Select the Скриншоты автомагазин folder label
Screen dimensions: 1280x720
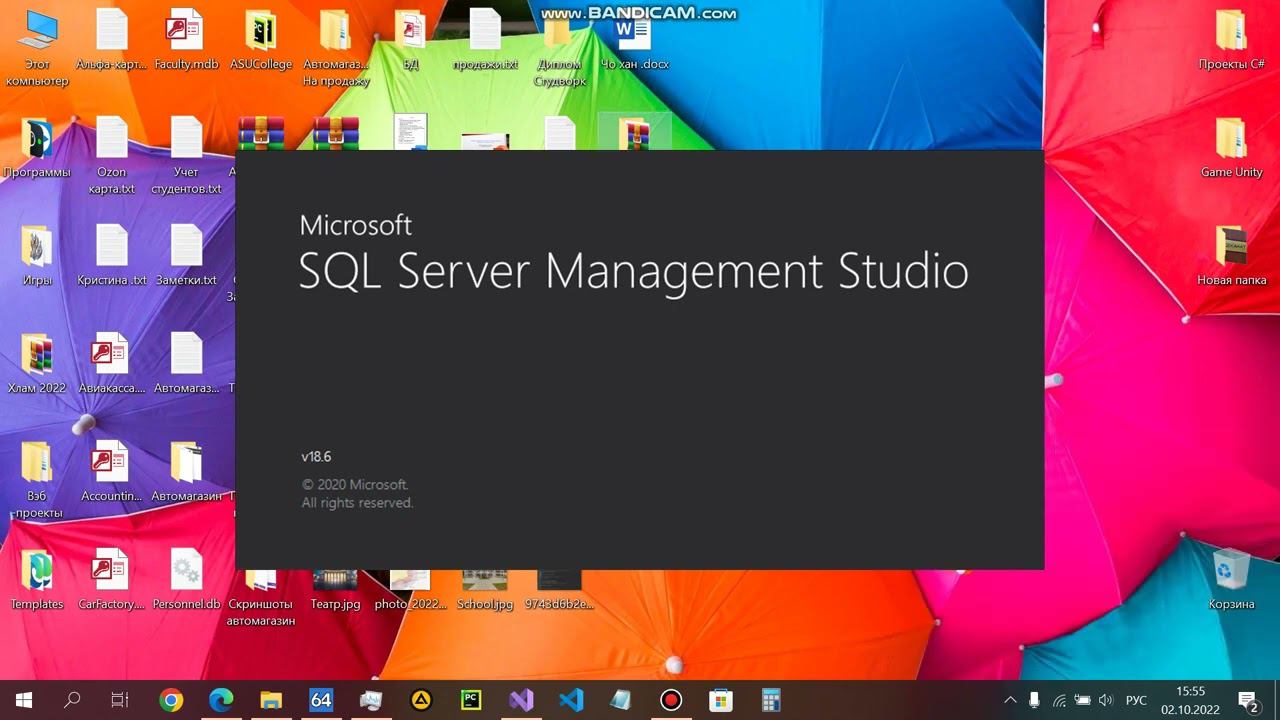pyautogui.click(x=261, y=612)
